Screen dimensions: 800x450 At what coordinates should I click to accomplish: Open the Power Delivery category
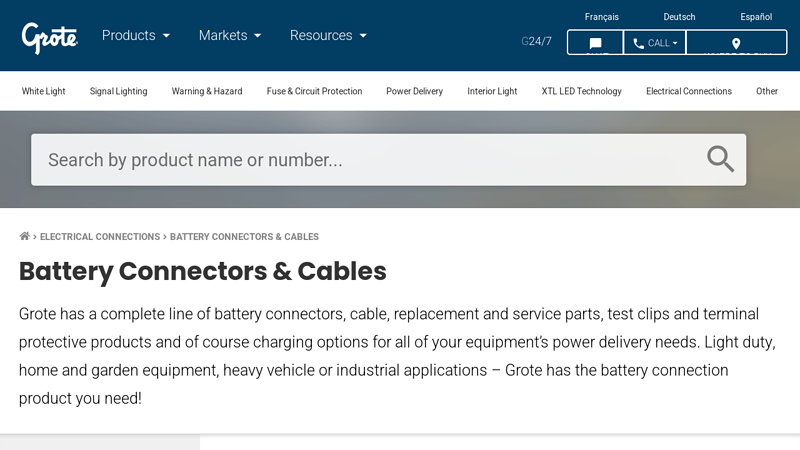(414, 91)
